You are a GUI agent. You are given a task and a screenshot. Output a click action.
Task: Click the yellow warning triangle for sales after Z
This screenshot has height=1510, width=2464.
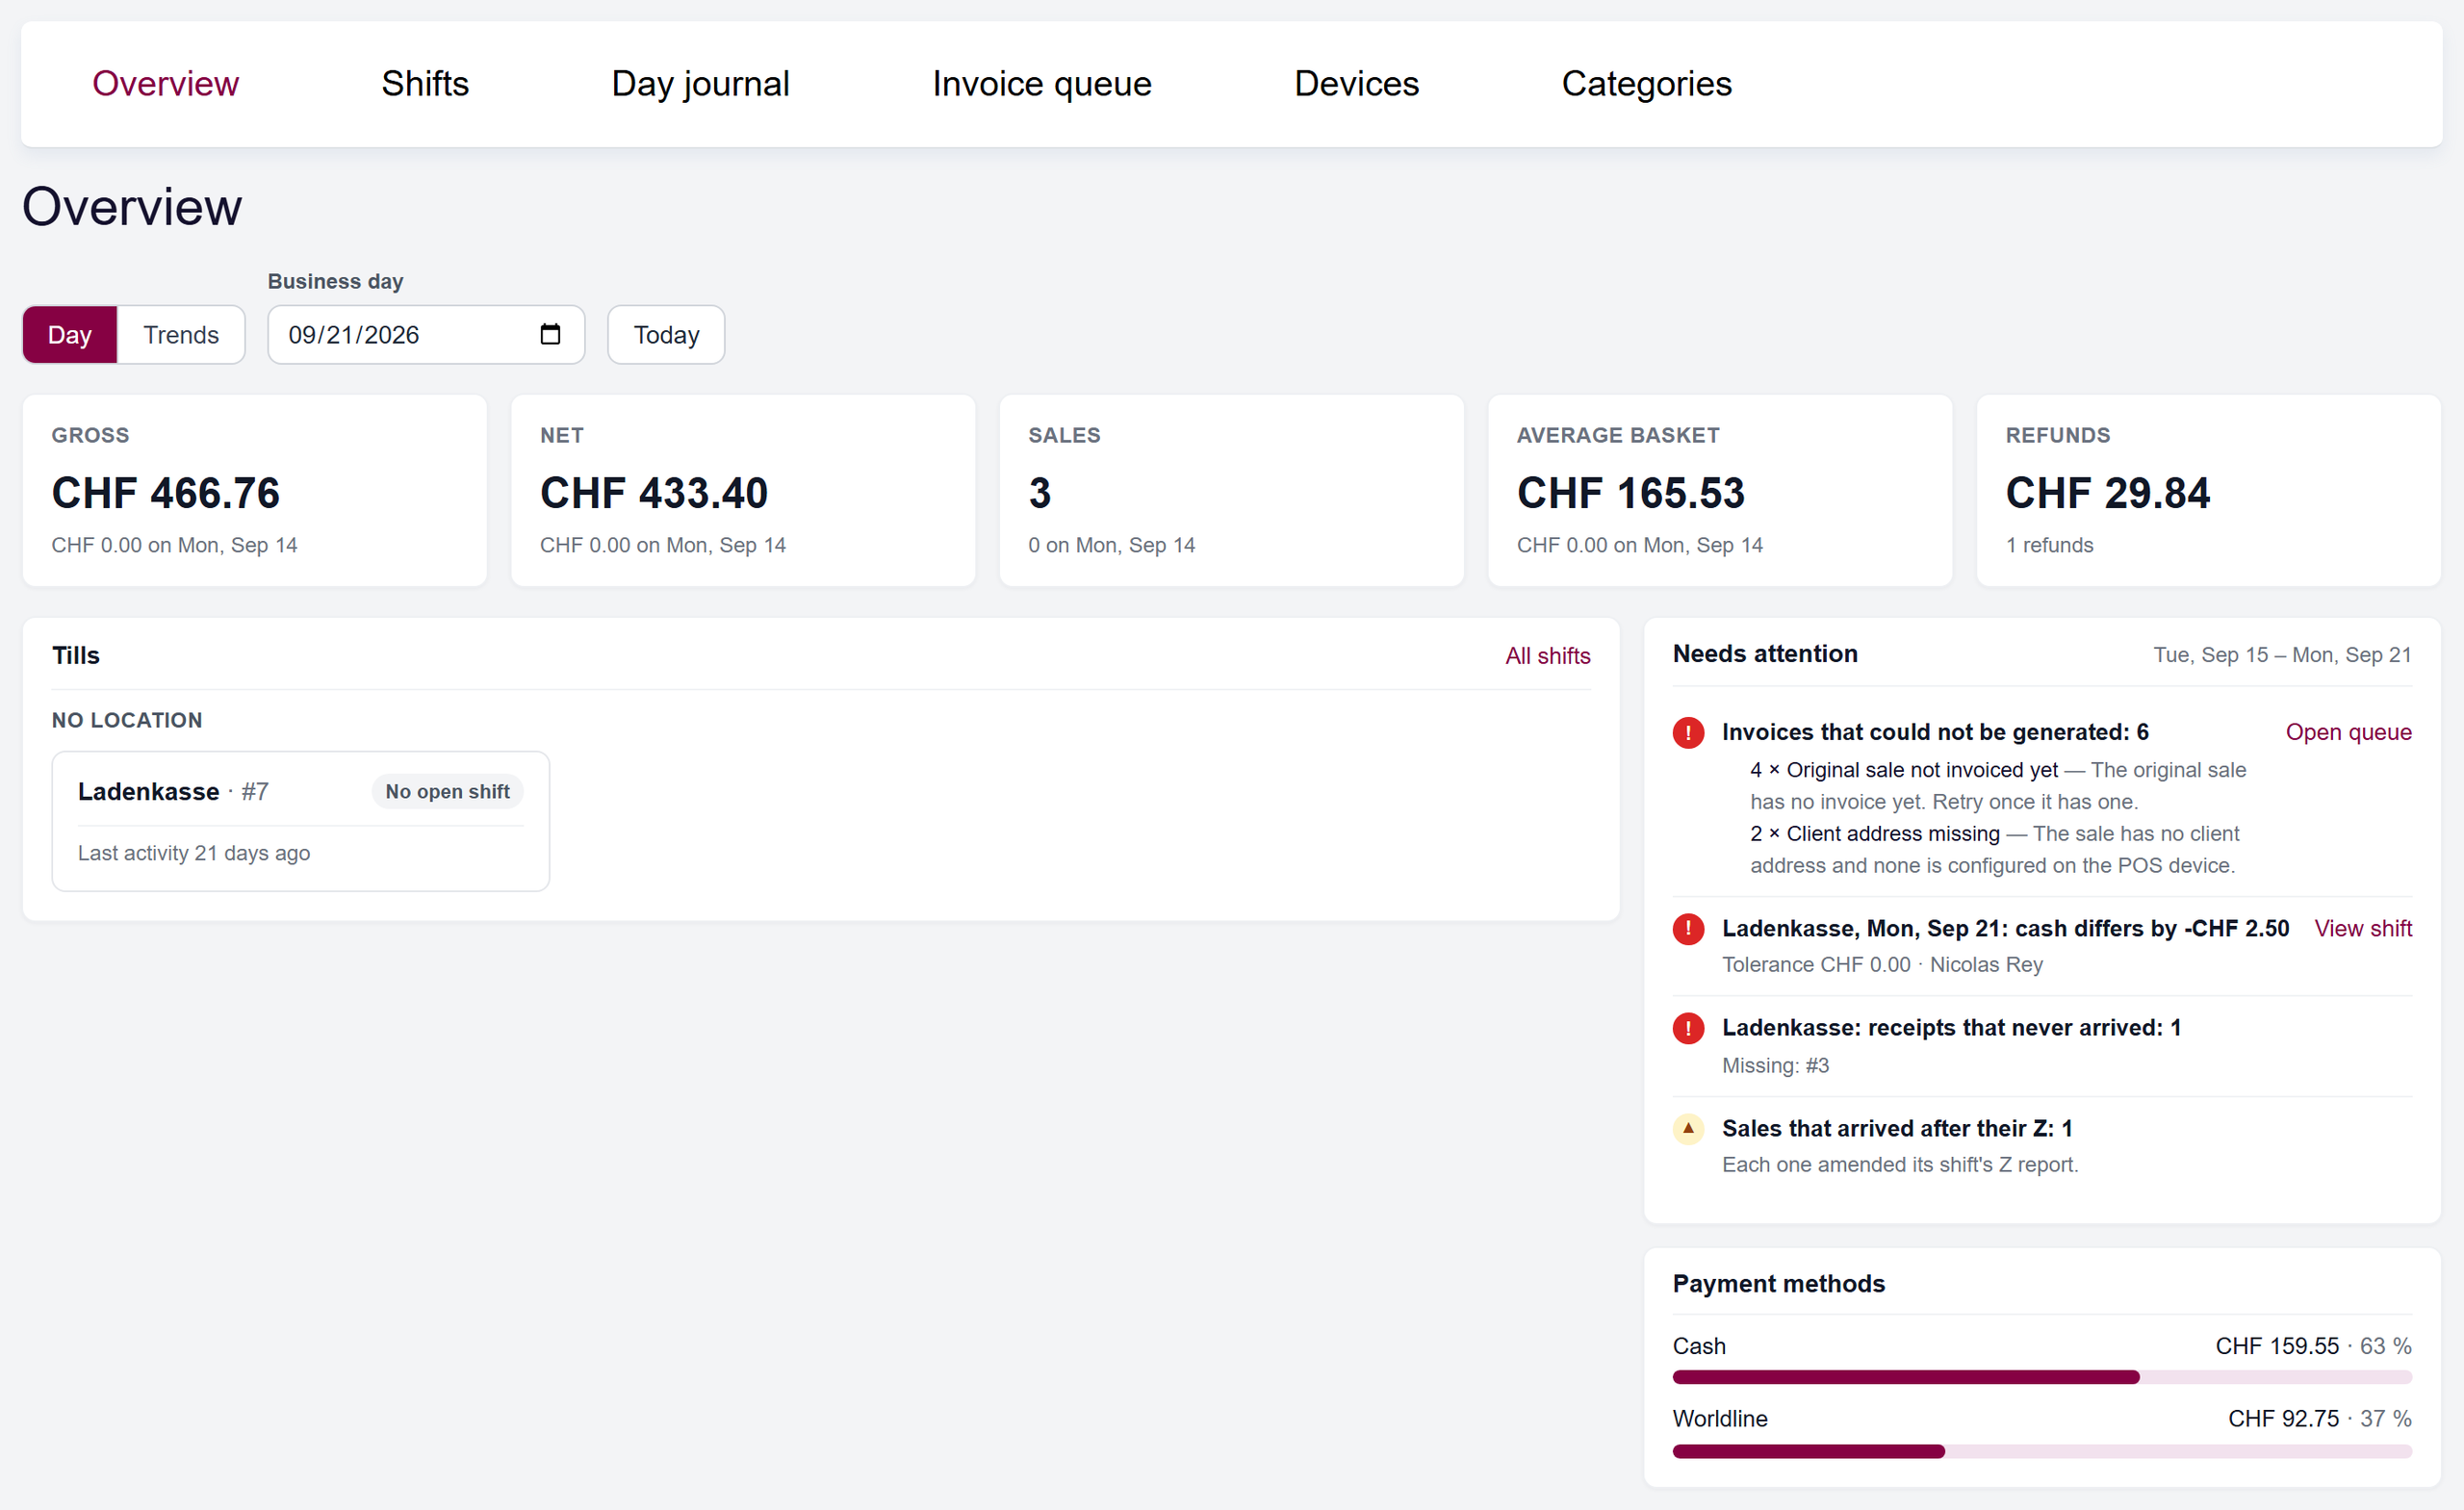coord(1688,1129)
